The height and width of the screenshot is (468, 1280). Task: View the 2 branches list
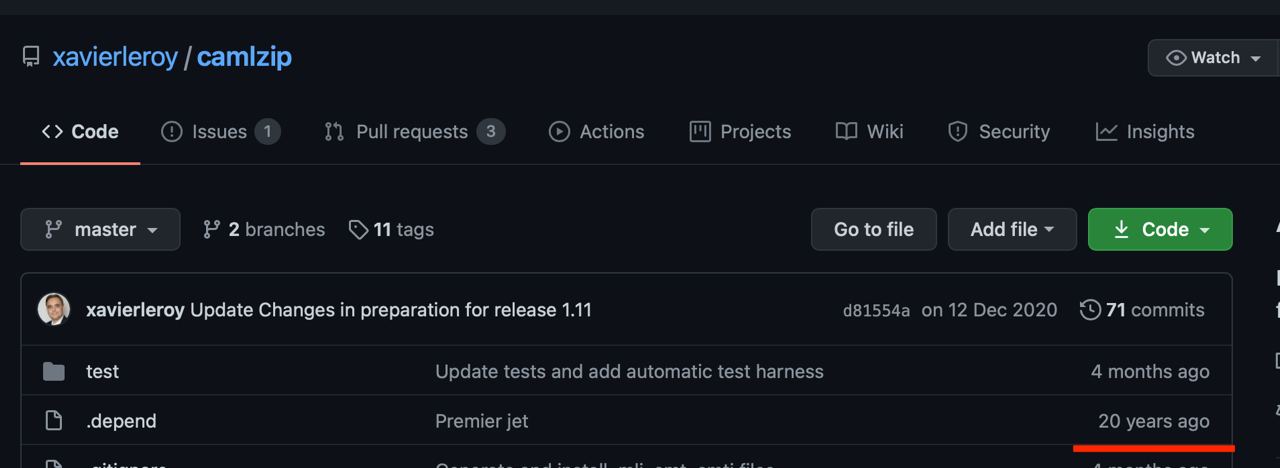pyautogui.click(x=264, y=229)
